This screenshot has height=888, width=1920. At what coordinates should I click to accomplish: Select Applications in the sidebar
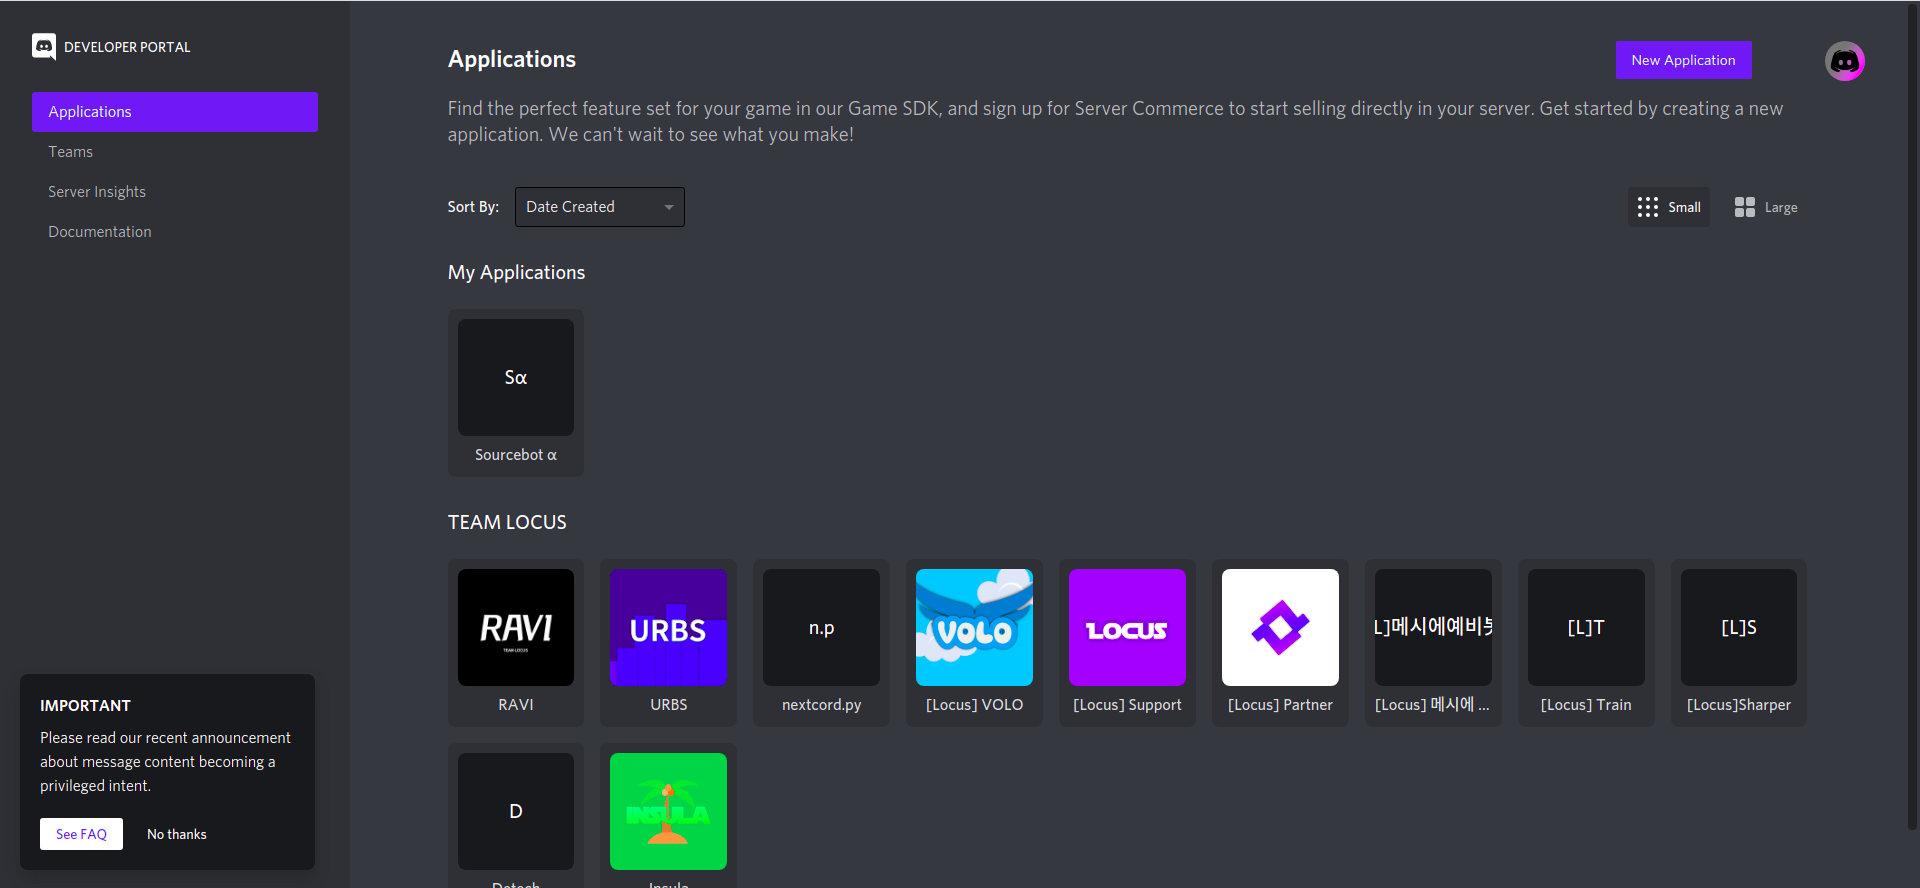[x=175, y=112]
